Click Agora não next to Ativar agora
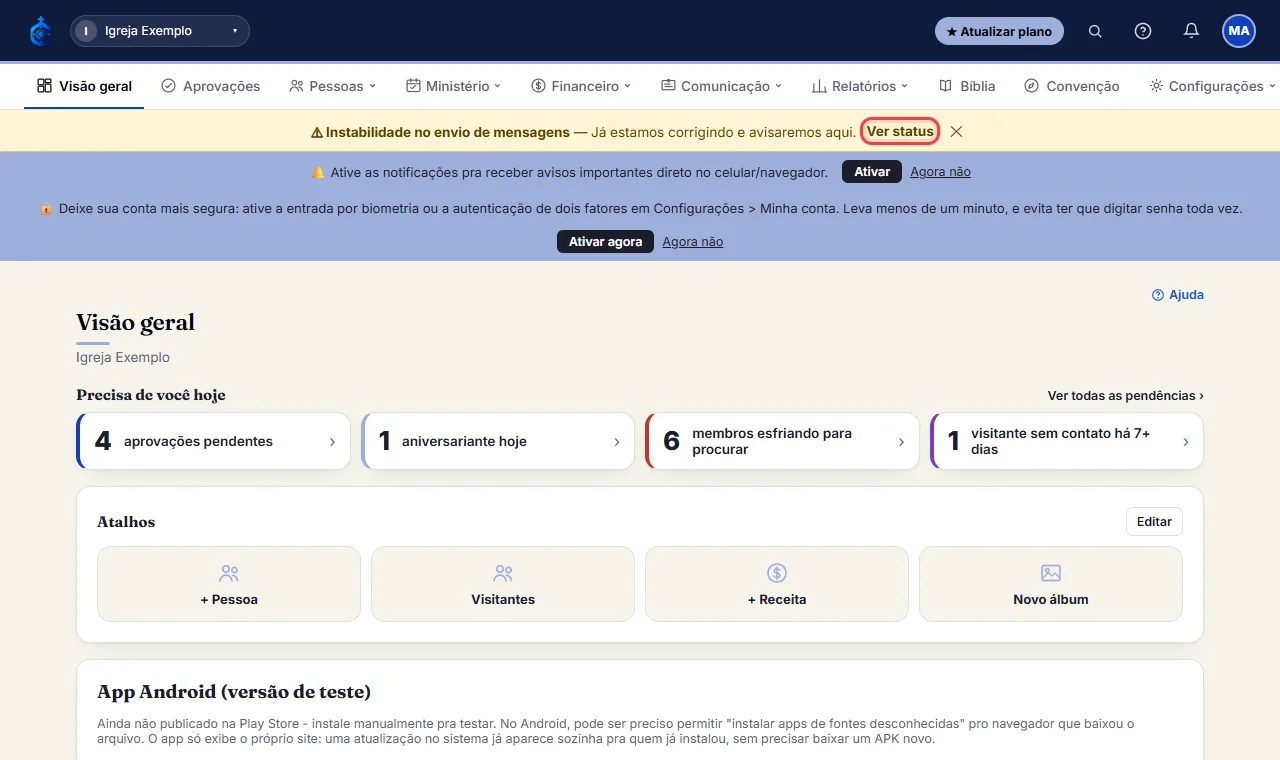Viewport: 1280px width, 760px height. coord(692,242)
